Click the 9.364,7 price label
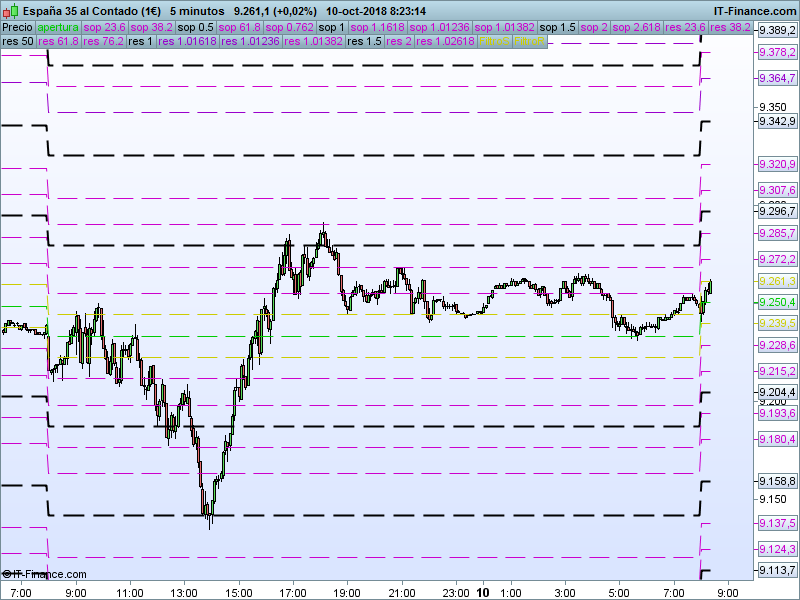This screenshot has width=800, height=600. [777, 79]
